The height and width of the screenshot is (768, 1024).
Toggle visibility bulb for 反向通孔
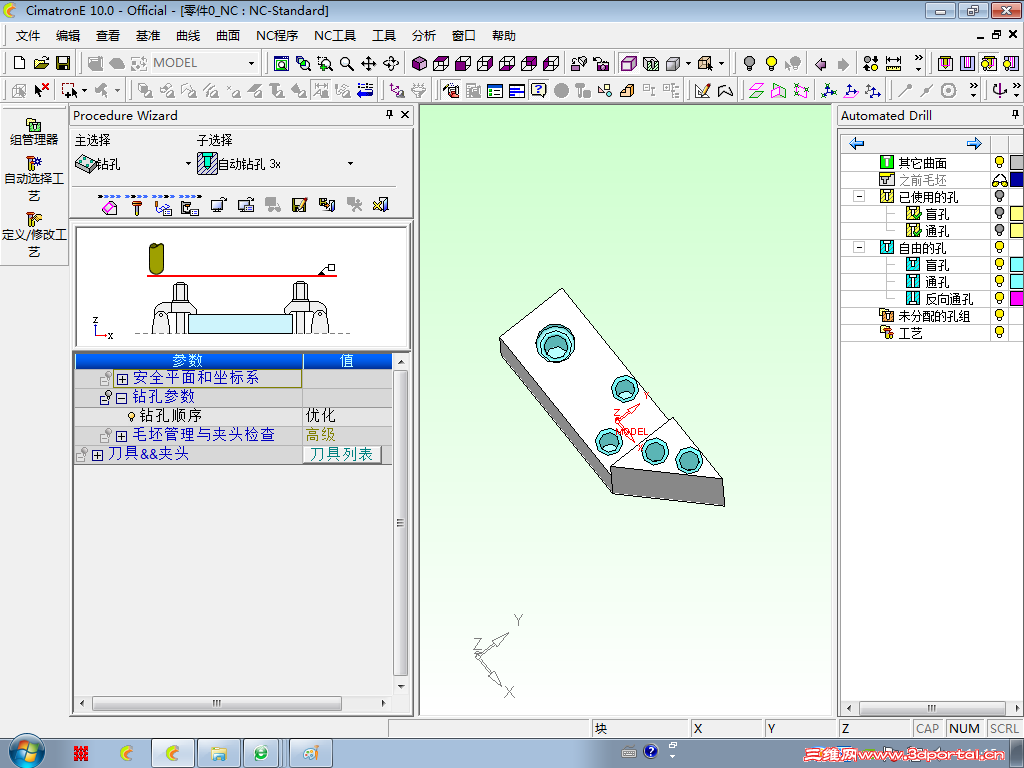999,298
